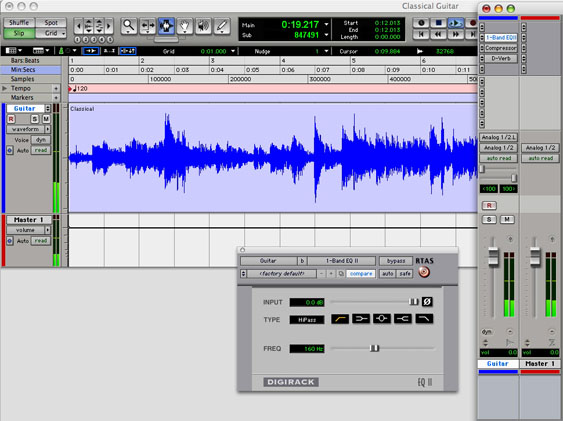Select the high-shelf filter shape icon
This screenshot has width=563, height=421.
(403, 318)
